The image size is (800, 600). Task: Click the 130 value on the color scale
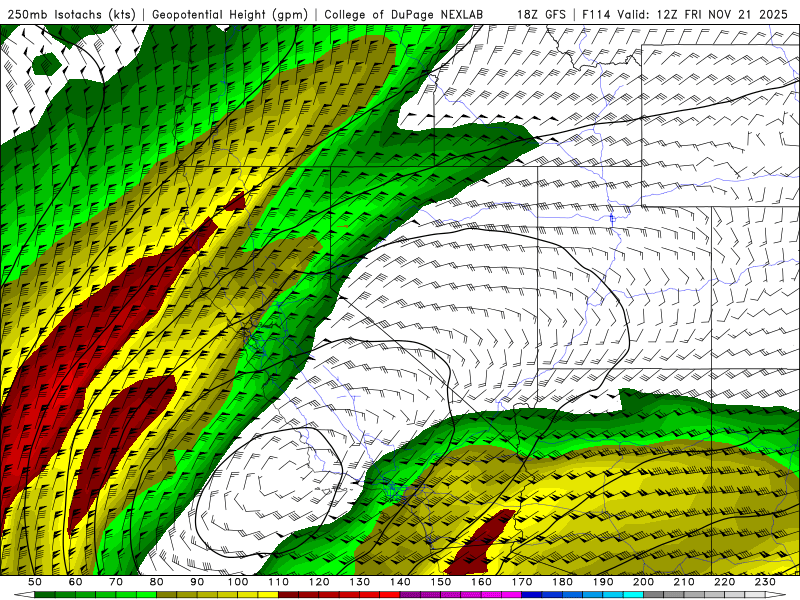pyautogui.click(x=360, y=582)
